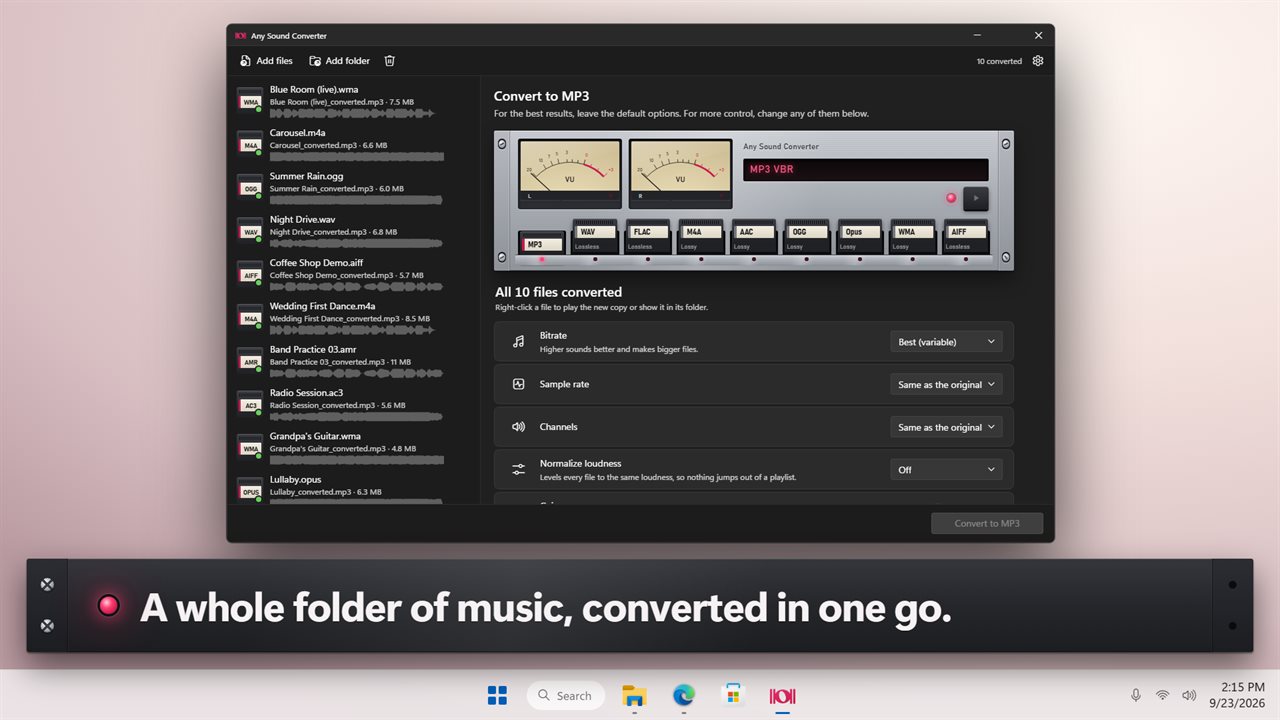Click the AIFF icon for Coffee Shop Demo
Image resolution: width=1280 pixels, height=720 pixels.
coord(250,274)
